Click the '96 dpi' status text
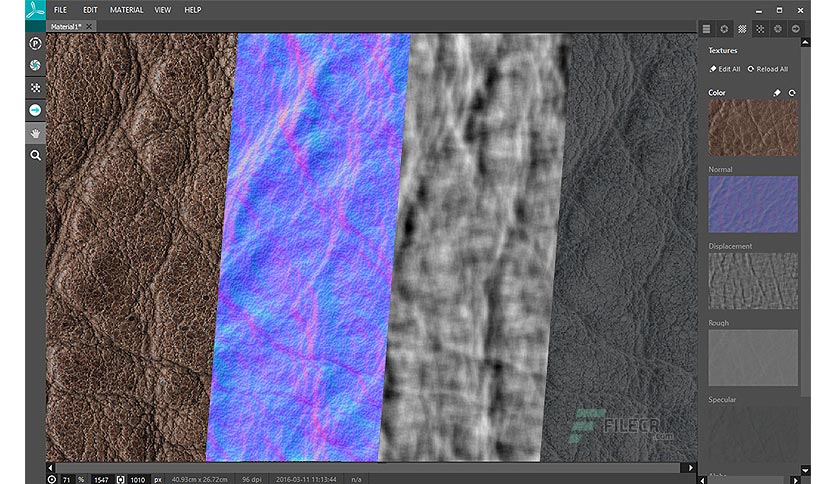Viewport: 836px width, 484px height. [251, 479]
